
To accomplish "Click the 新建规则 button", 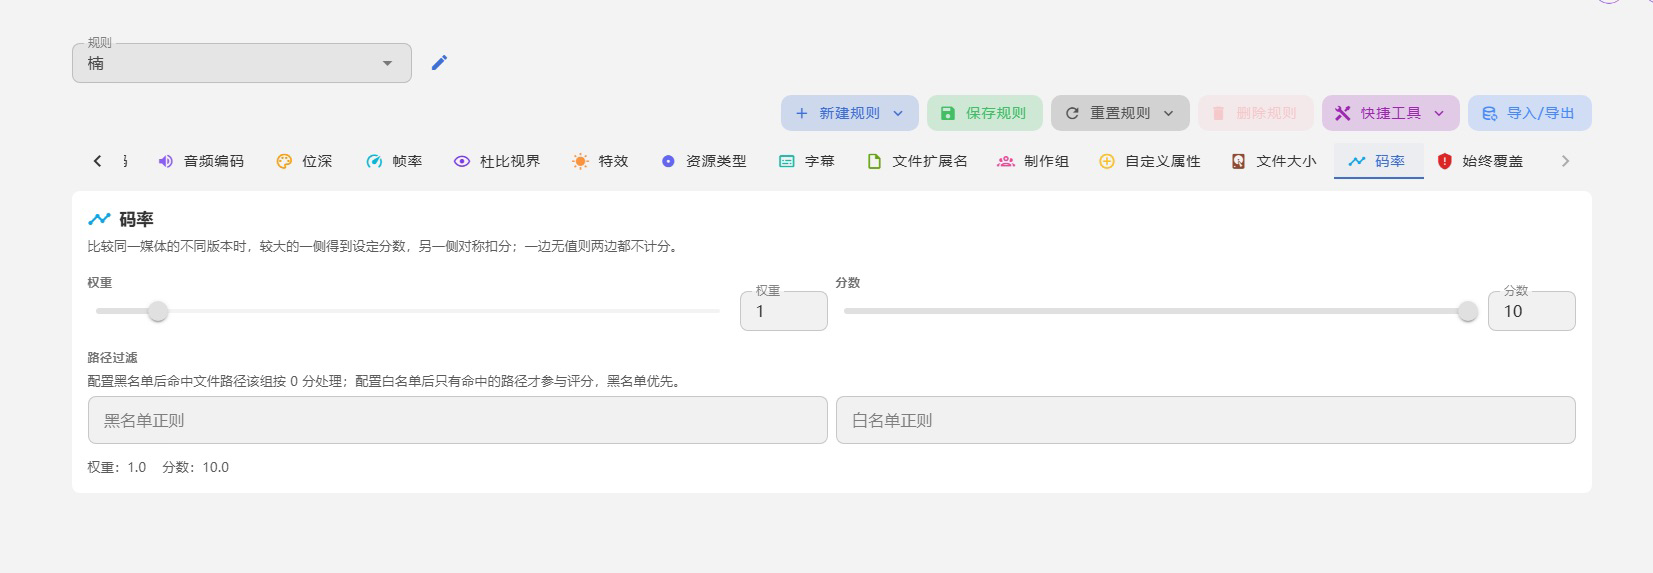I will pos(849,113).
